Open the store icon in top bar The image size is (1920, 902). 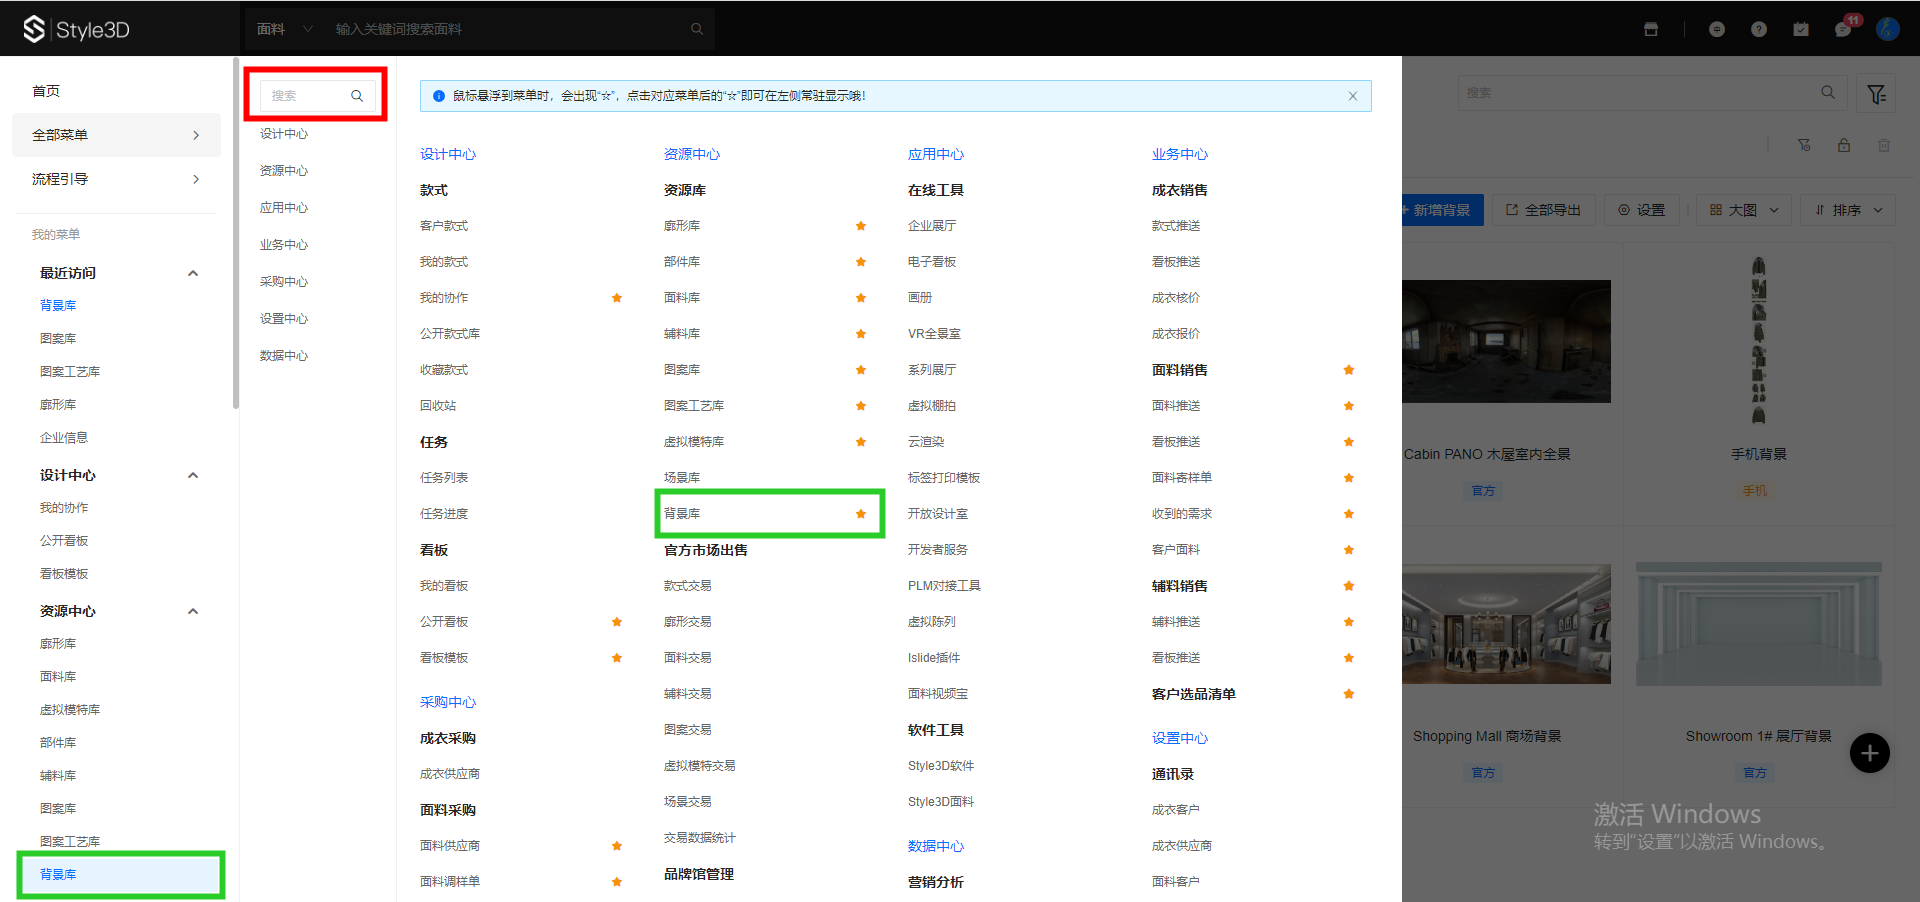click(1651, 29)
